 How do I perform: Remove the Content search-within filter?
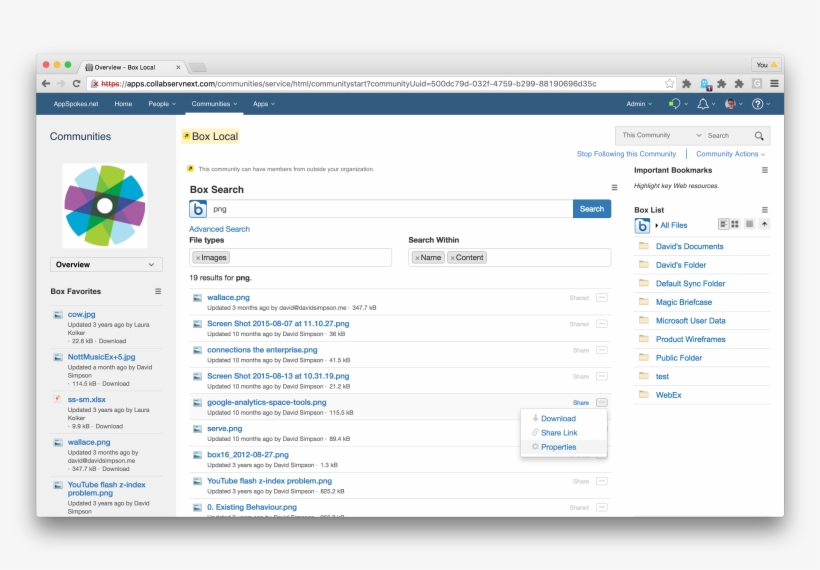(x=452, y=258)
